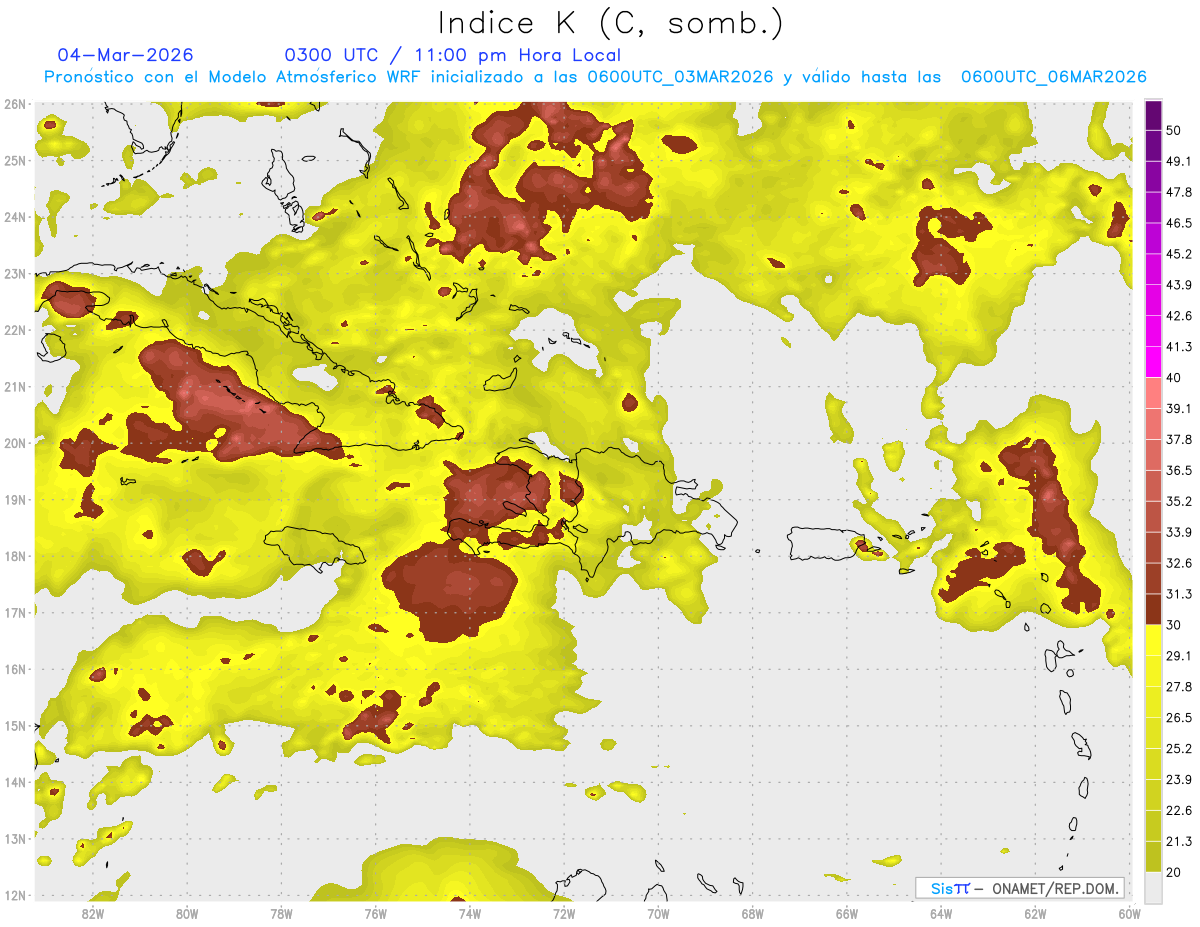Click the colorbar value "46.5"

1179,224
